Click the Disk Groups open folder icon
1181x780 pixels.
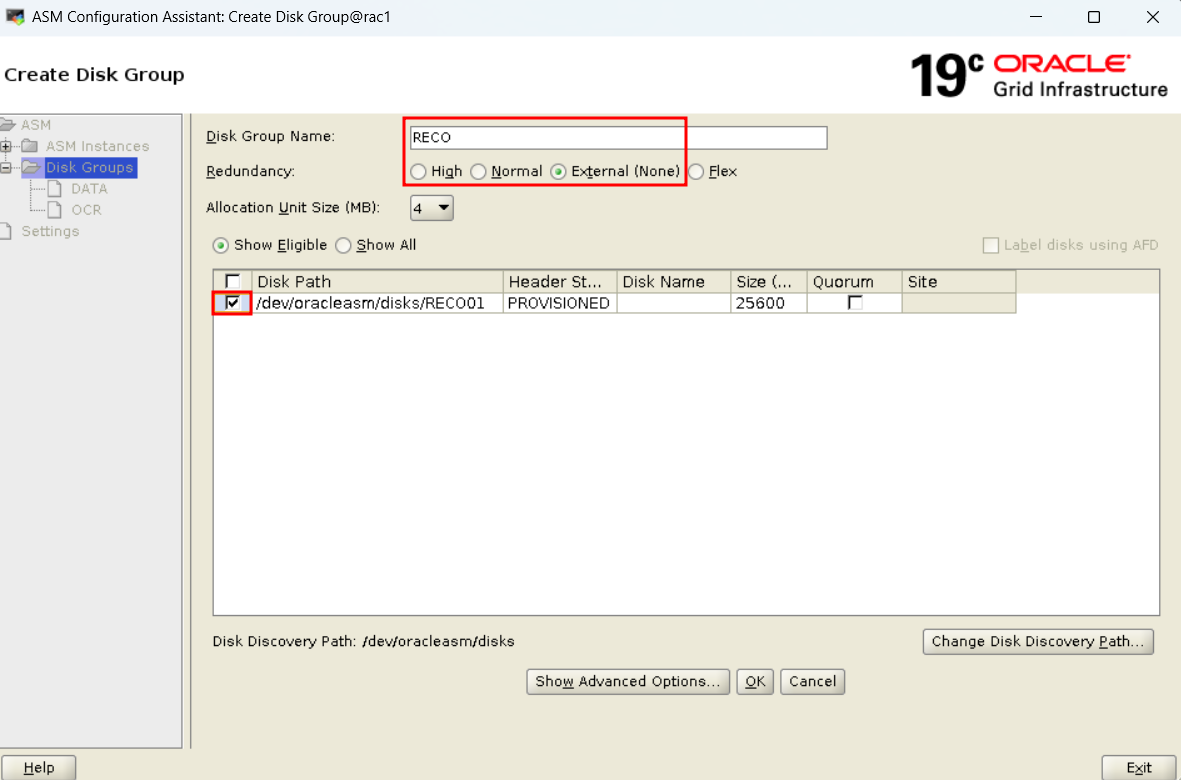pos(32,167)
